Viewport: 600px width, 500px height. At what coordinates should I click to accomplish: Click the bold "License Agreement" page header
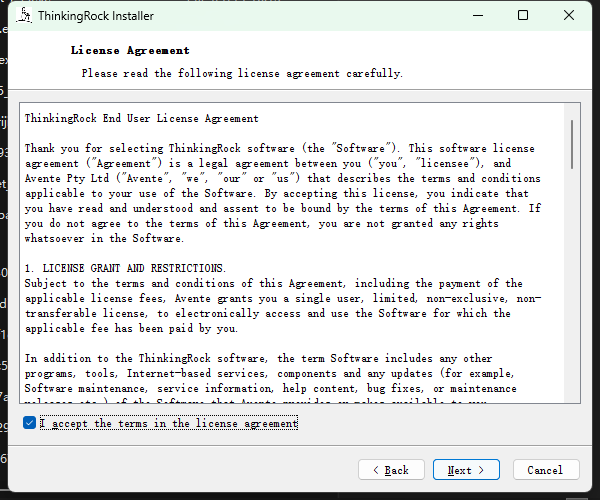(130, 50)
